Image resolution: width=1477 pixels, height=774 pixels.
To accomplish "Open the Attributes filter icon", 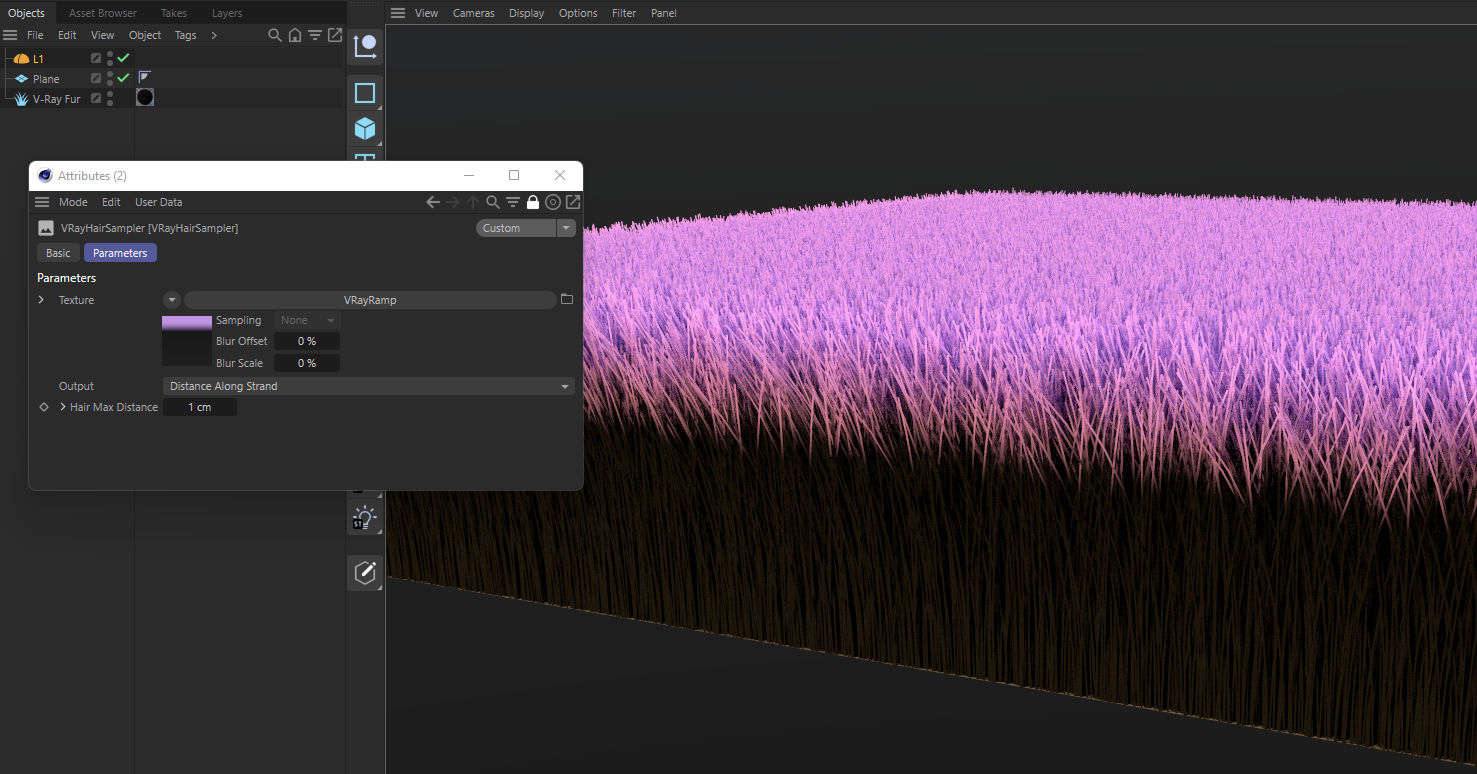I will point(513,202).
